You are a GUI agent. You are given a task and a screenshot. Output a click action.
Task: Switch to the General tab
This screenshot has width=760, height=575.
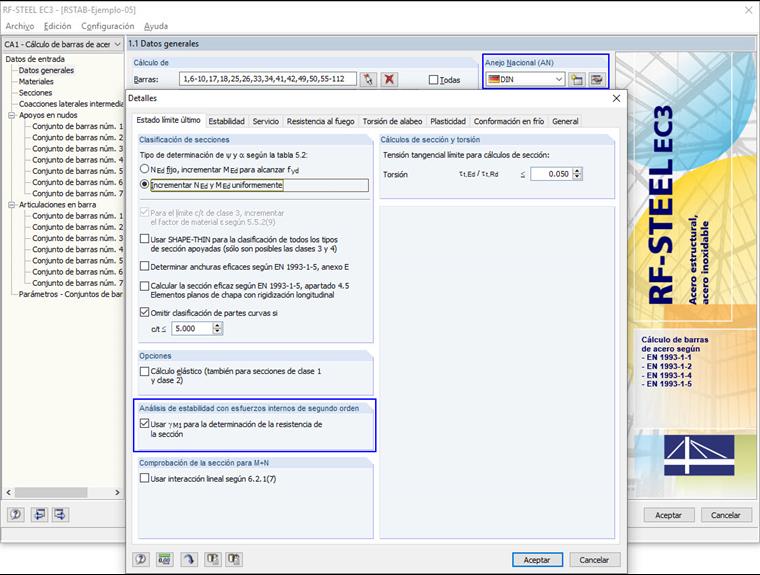pos(565,121)
